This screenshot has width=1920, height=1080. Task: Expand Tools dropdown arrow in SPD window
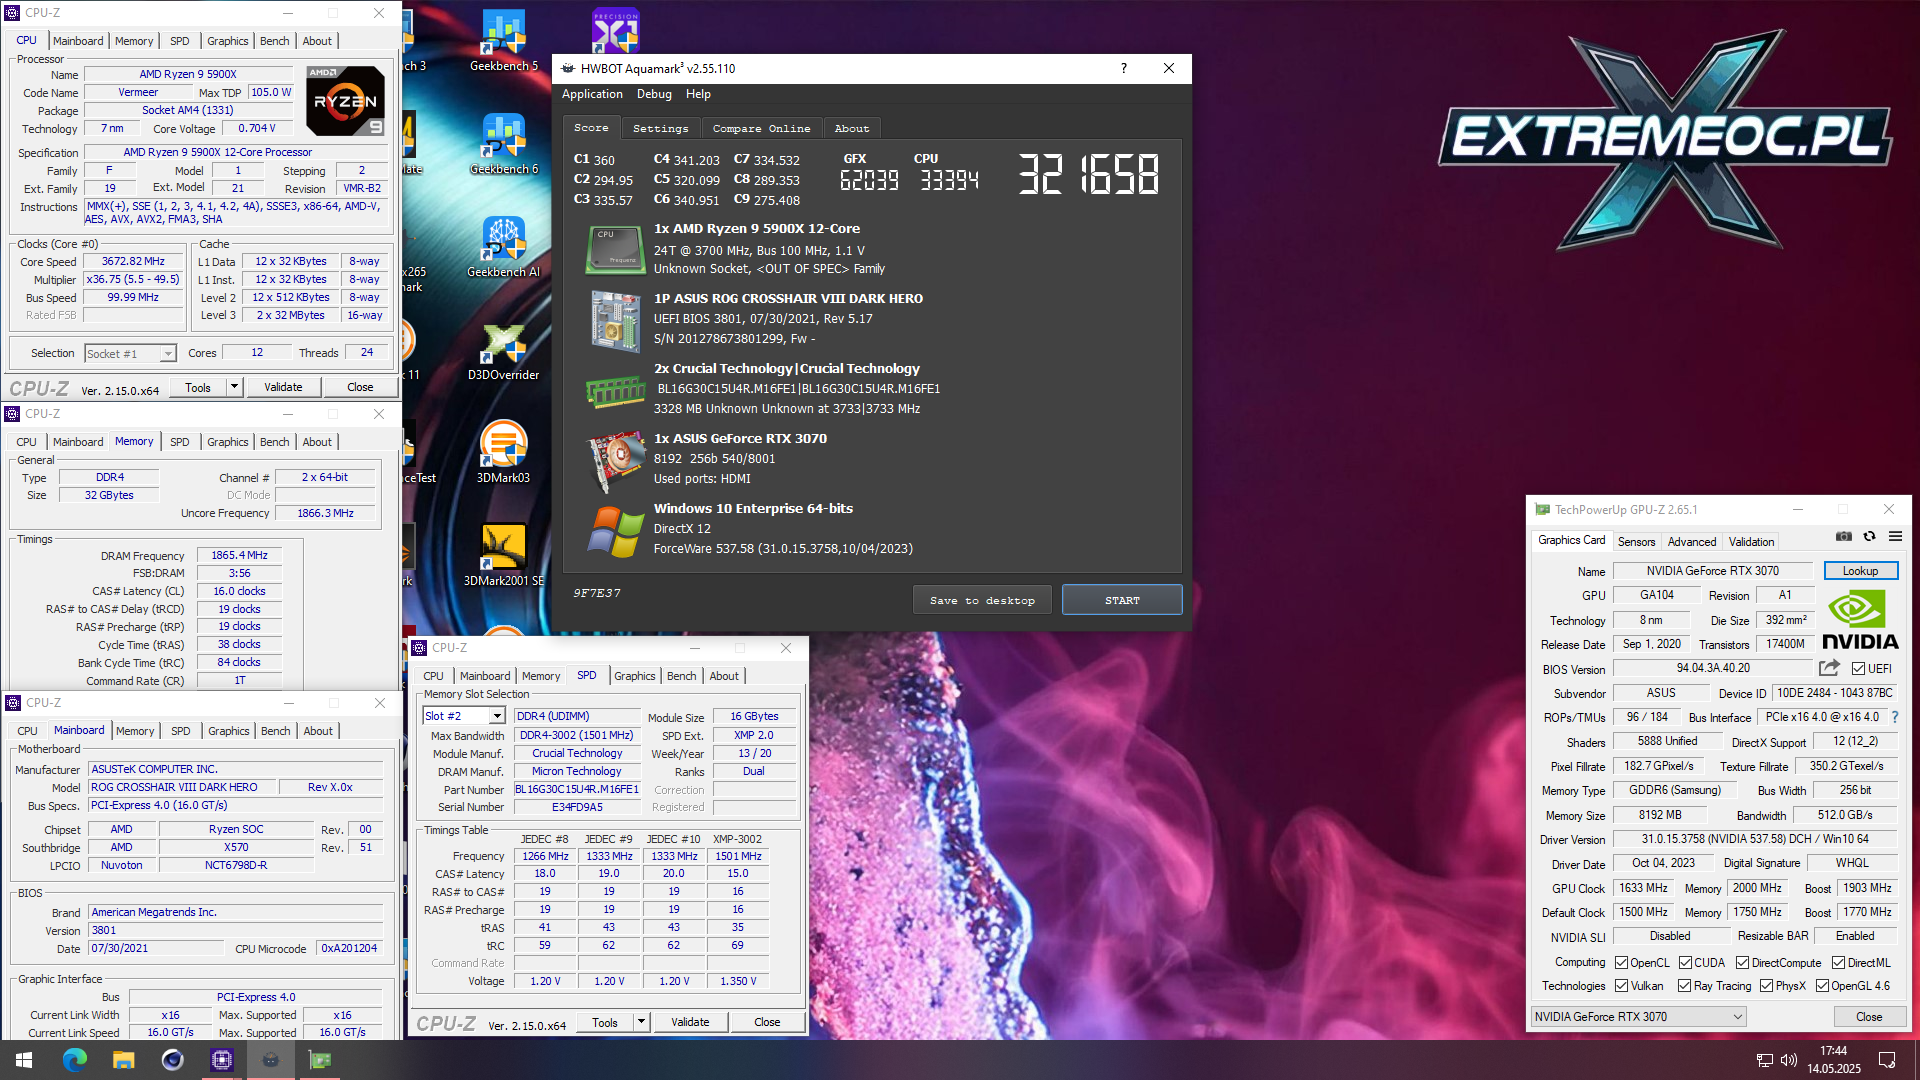tap(641, 1022)
